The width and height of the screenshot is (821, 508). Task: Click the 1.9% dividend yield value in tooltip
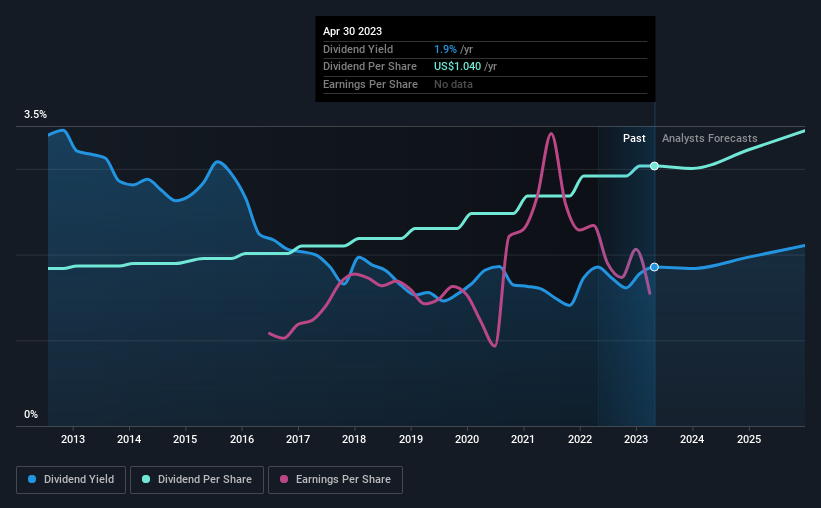coord(445,49)
